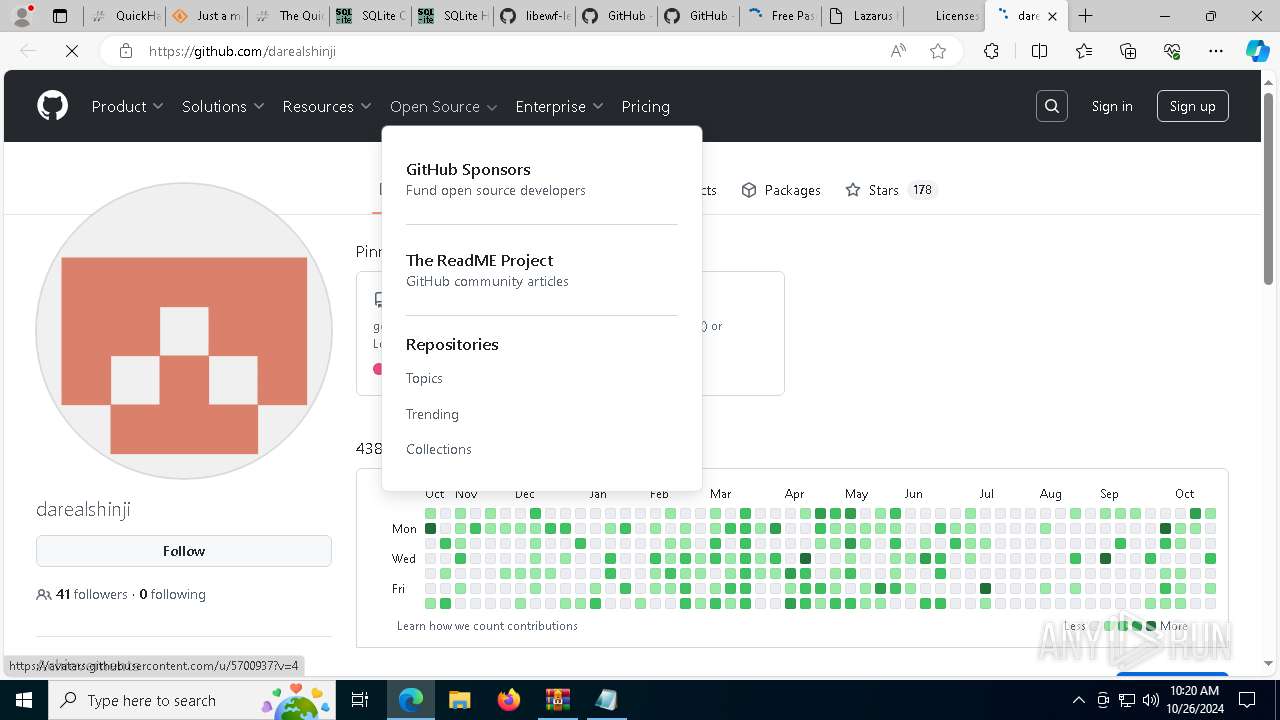Switch to the QuickHash browser tab

coord(123,16)
